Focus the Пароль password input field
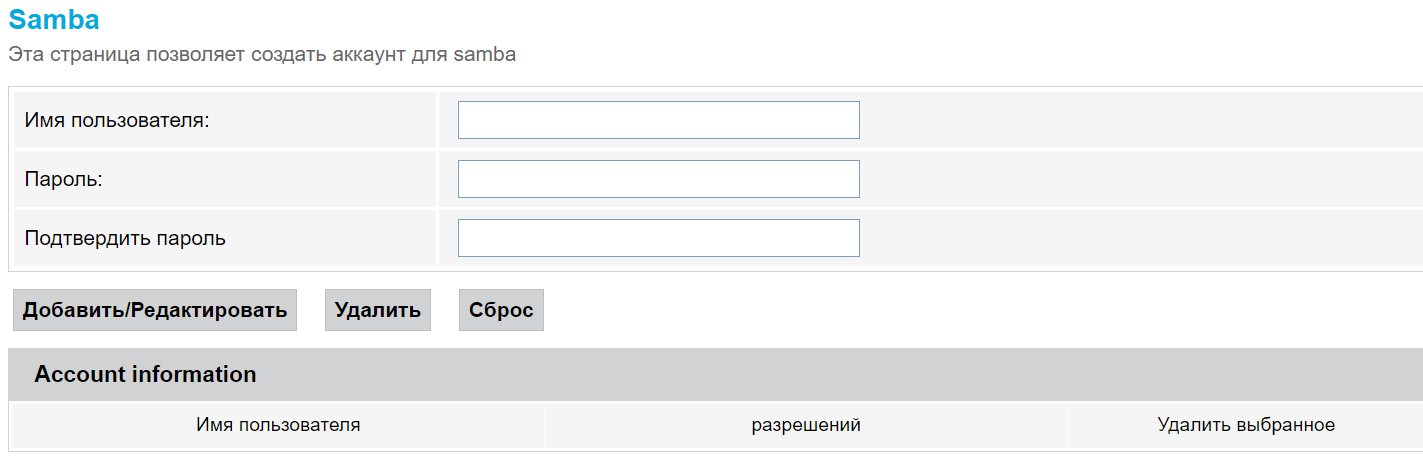 pyautogui.click(x=658, y=179)
